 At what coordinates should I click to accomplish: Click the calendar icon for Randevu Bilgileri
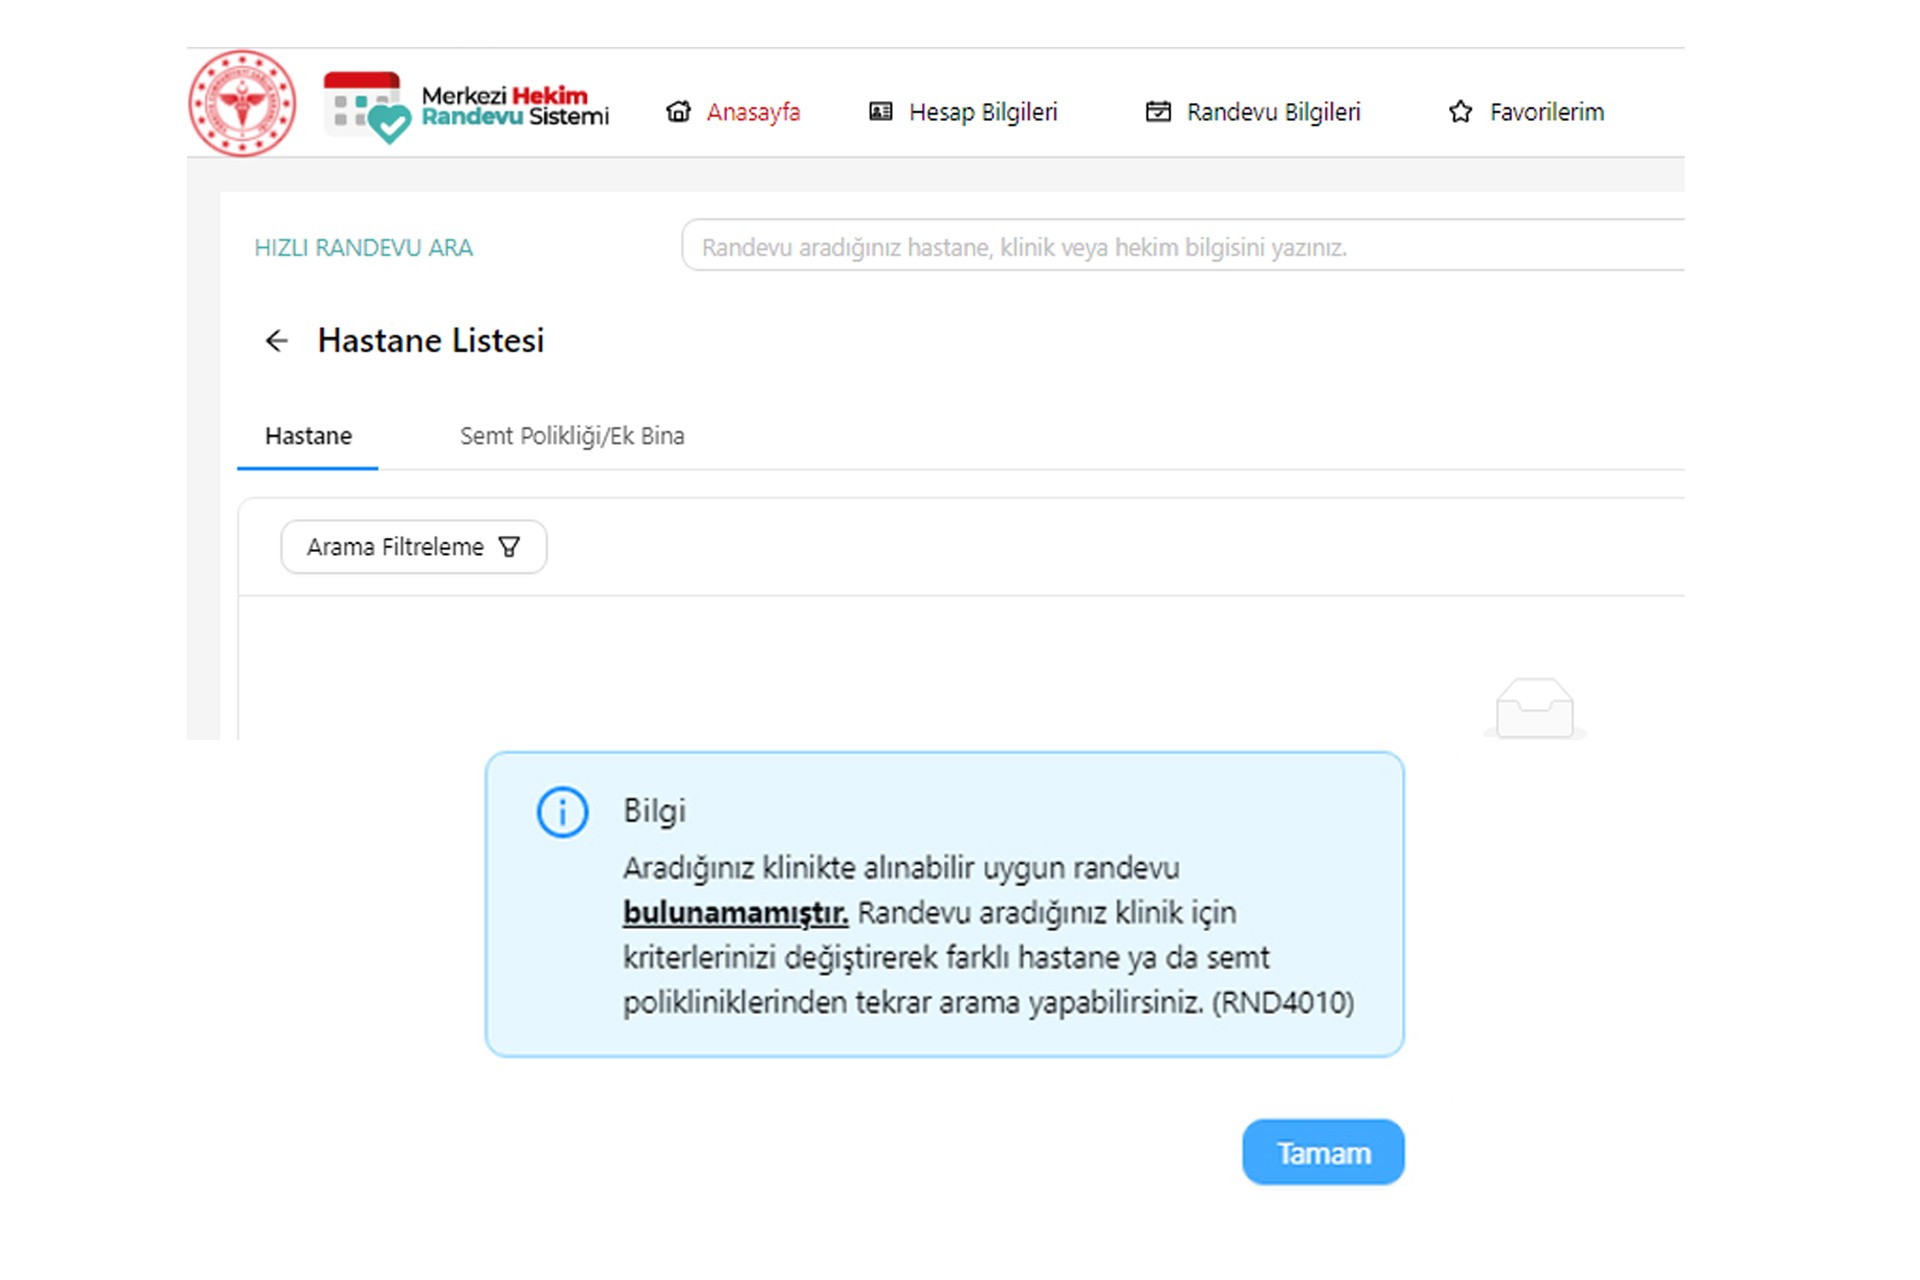tap(1158, 112)
